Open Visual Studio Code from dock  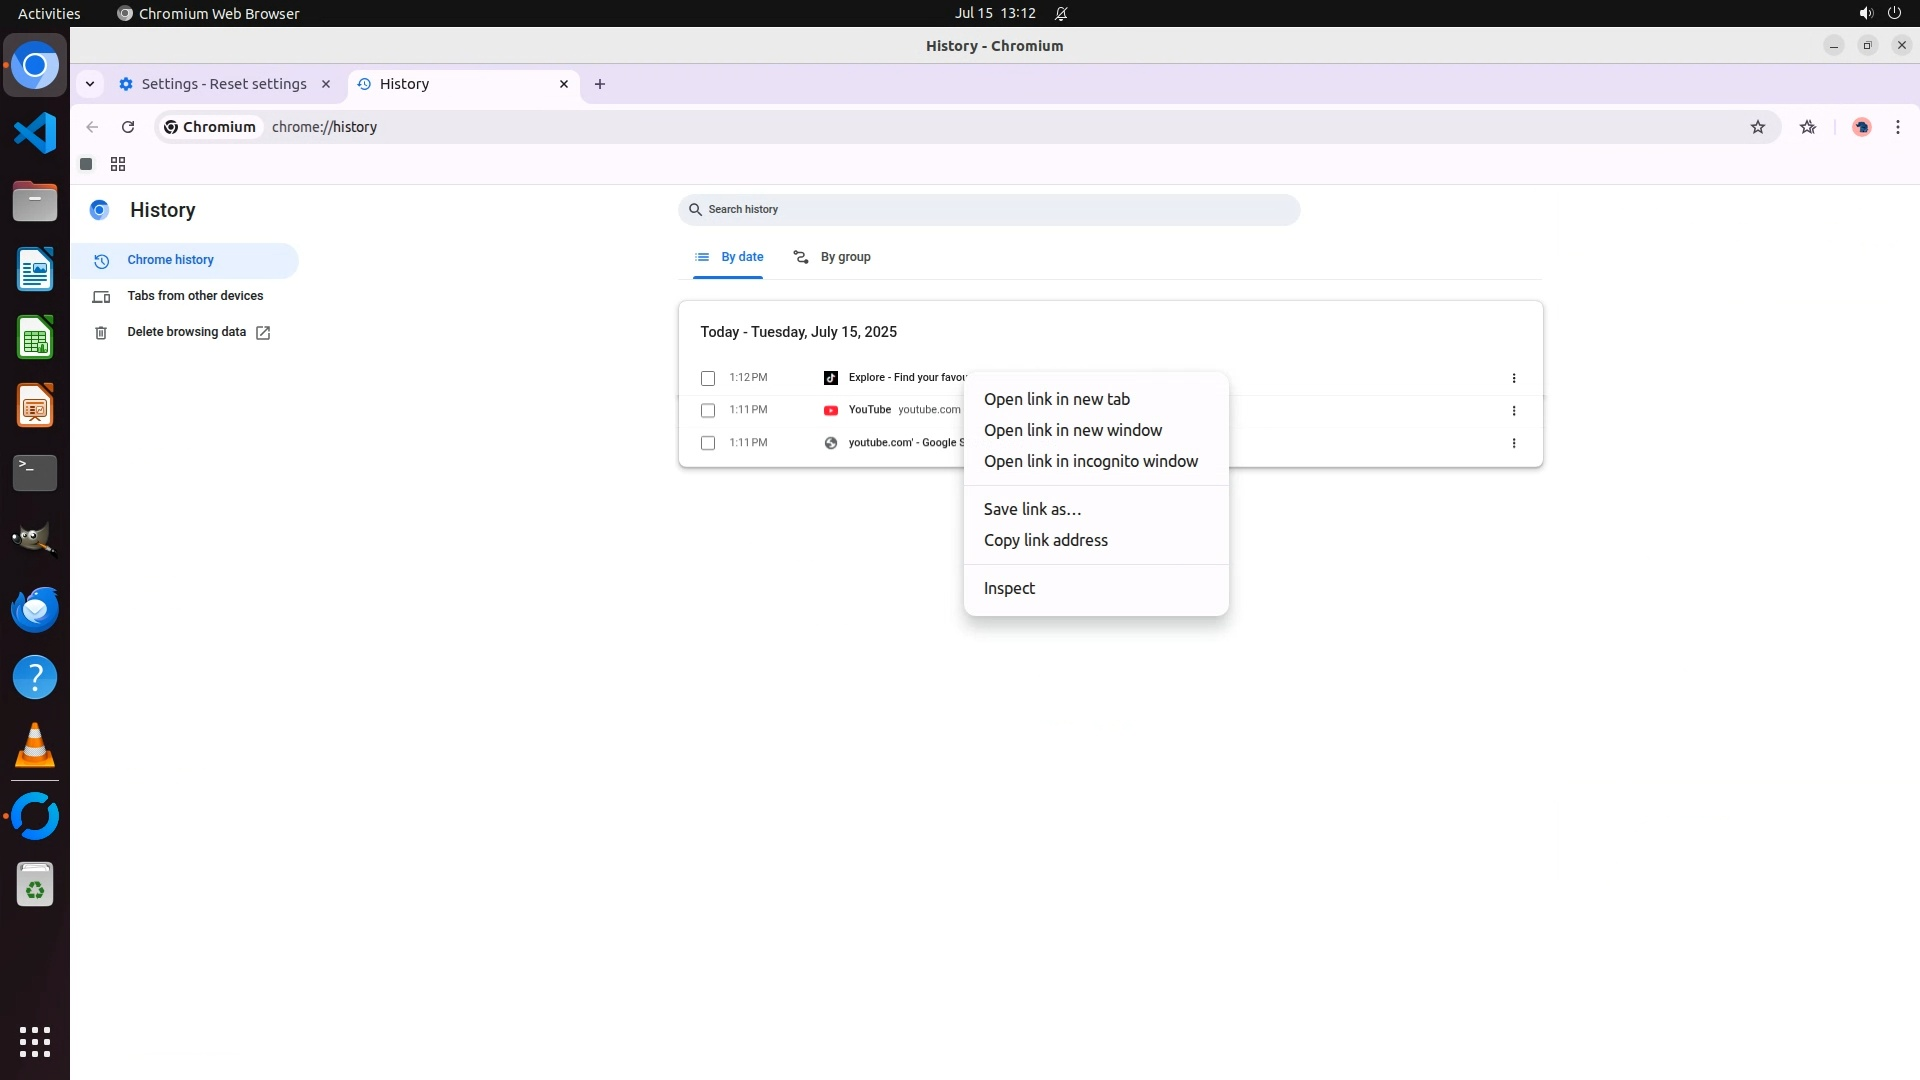(35, 133)
